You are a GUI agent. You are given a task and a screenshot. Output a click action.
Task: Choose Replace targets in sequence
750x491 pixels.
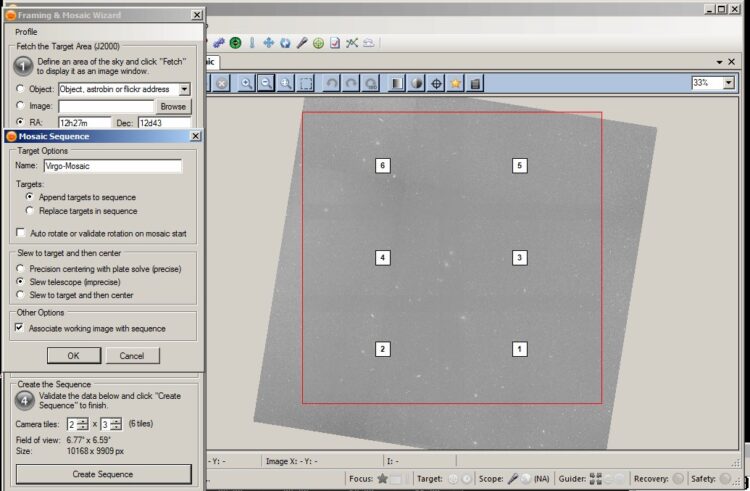pyautogui.click(x=30, y=211)
